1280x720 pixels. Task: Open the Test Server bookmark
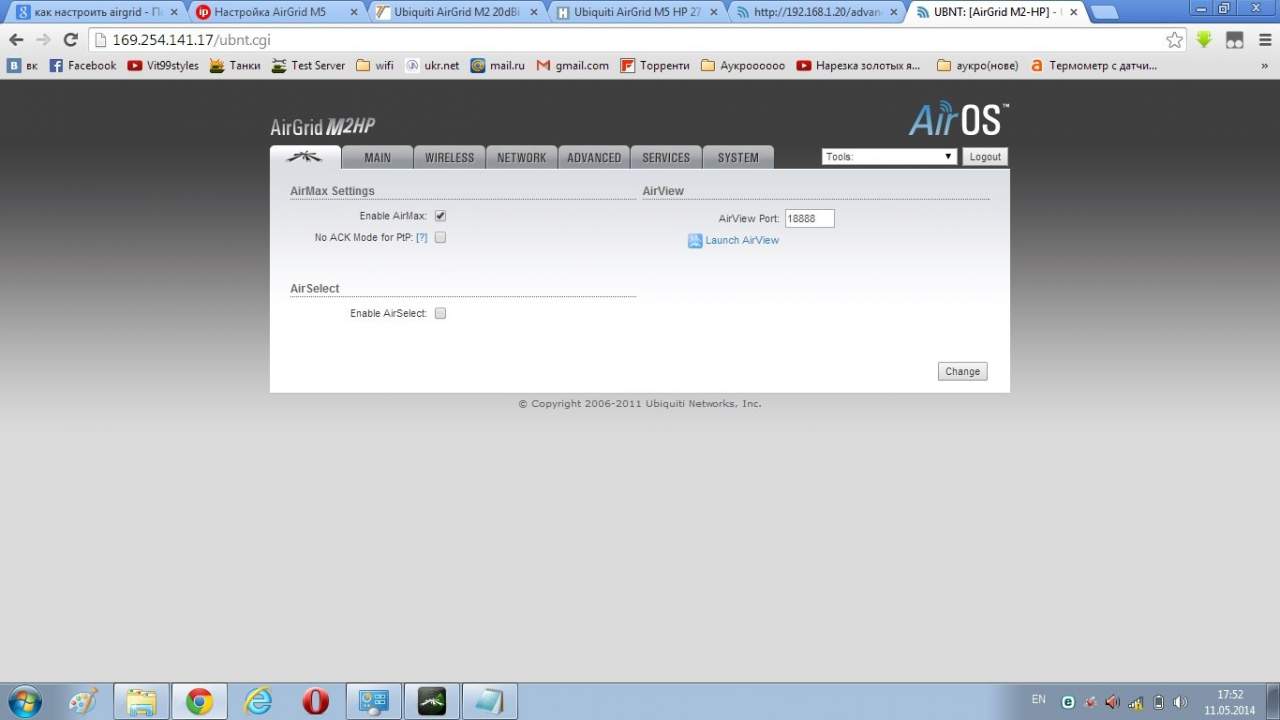[x=308, y=66]
